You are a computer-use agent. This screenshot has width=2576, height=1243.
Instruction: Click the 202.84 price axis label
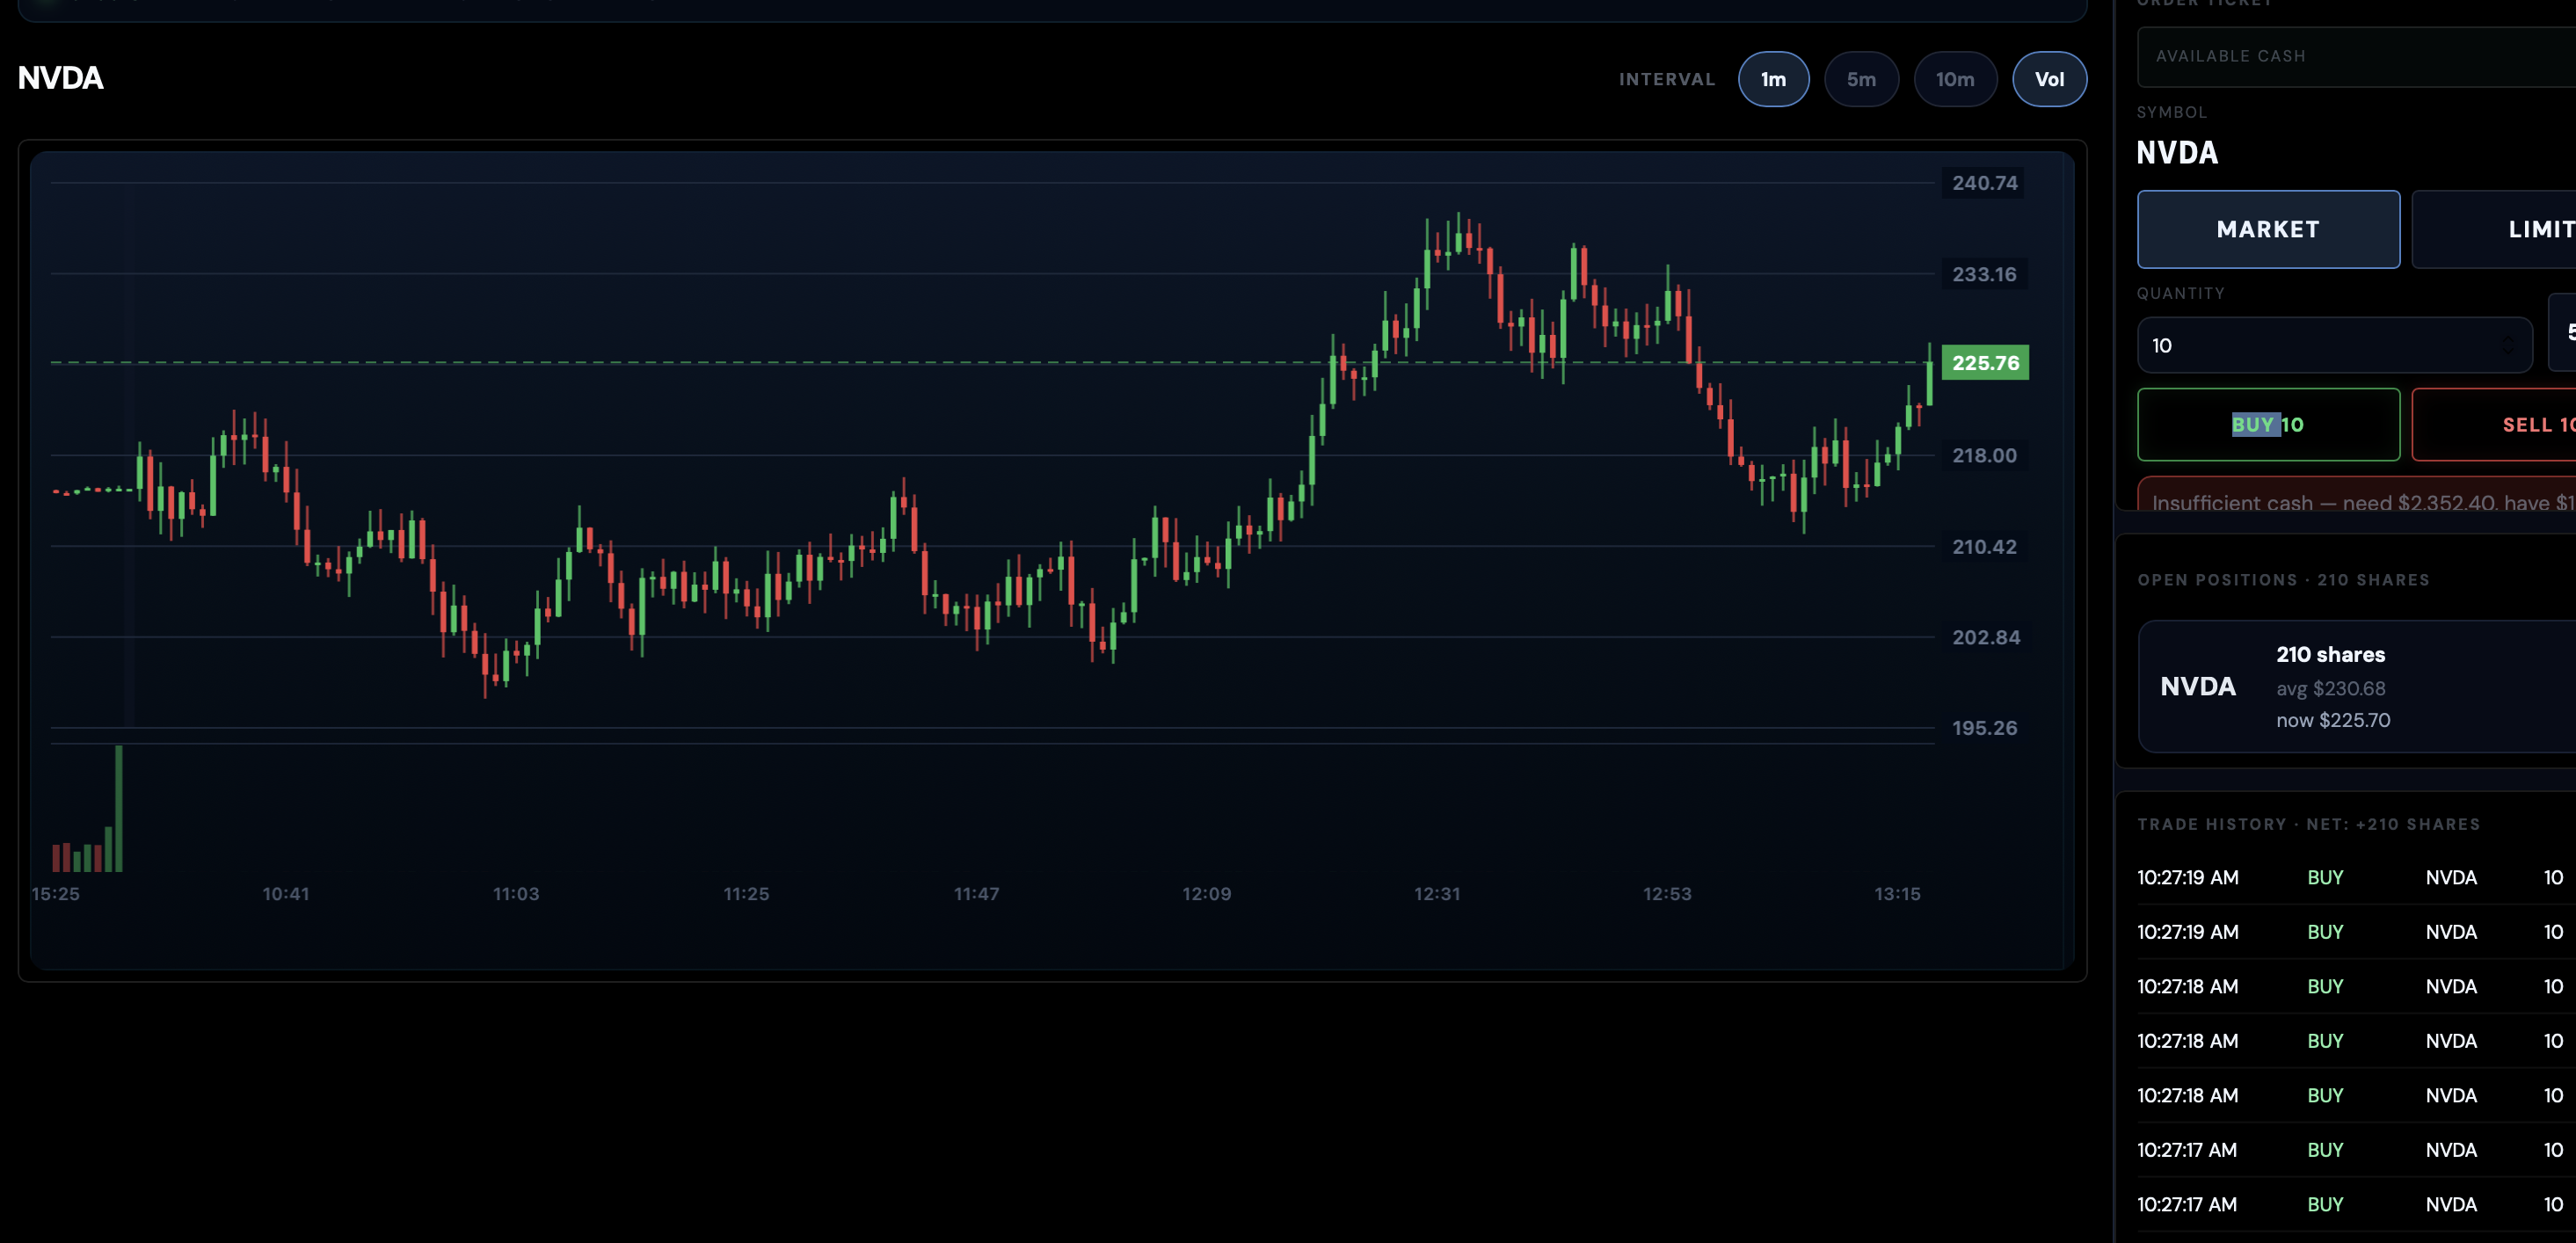(x=1985, y=637)
